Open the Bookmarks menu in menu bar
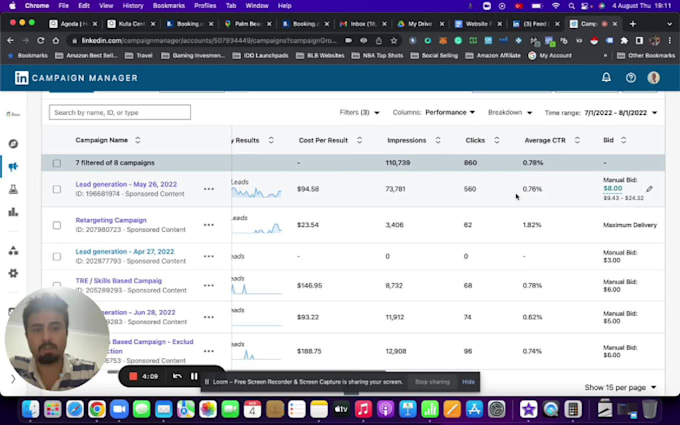Image resolution: width=680 pixels, height=425 pixels. coord(169,6)
